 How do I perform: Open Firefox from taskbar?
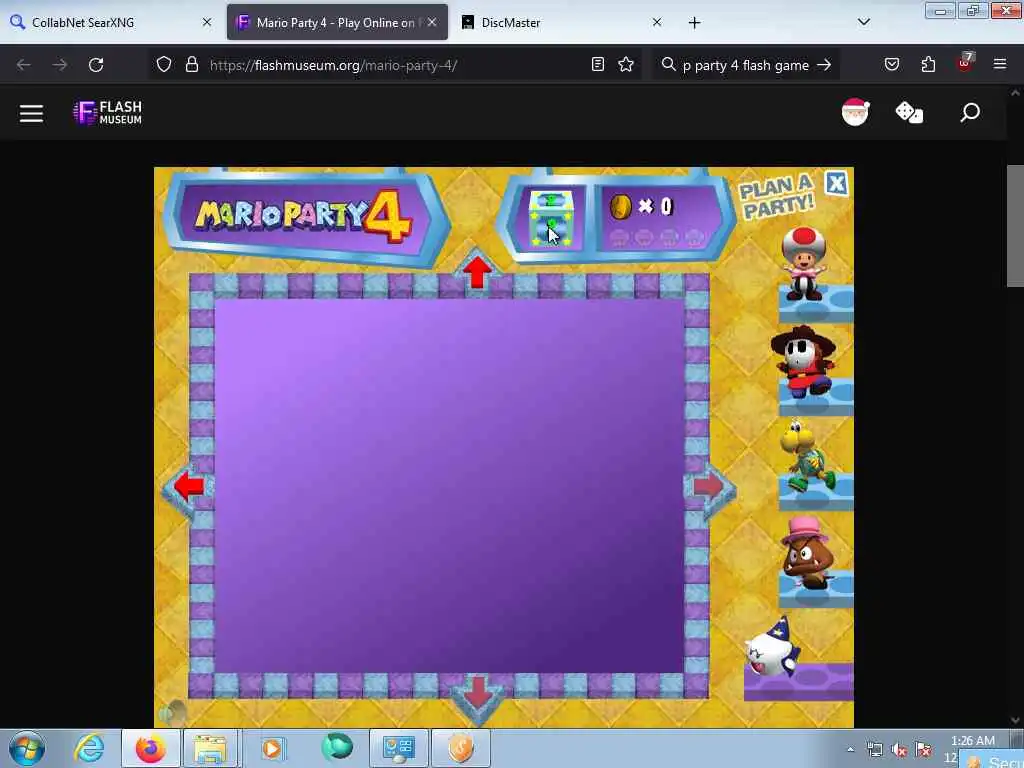[150, 748]
